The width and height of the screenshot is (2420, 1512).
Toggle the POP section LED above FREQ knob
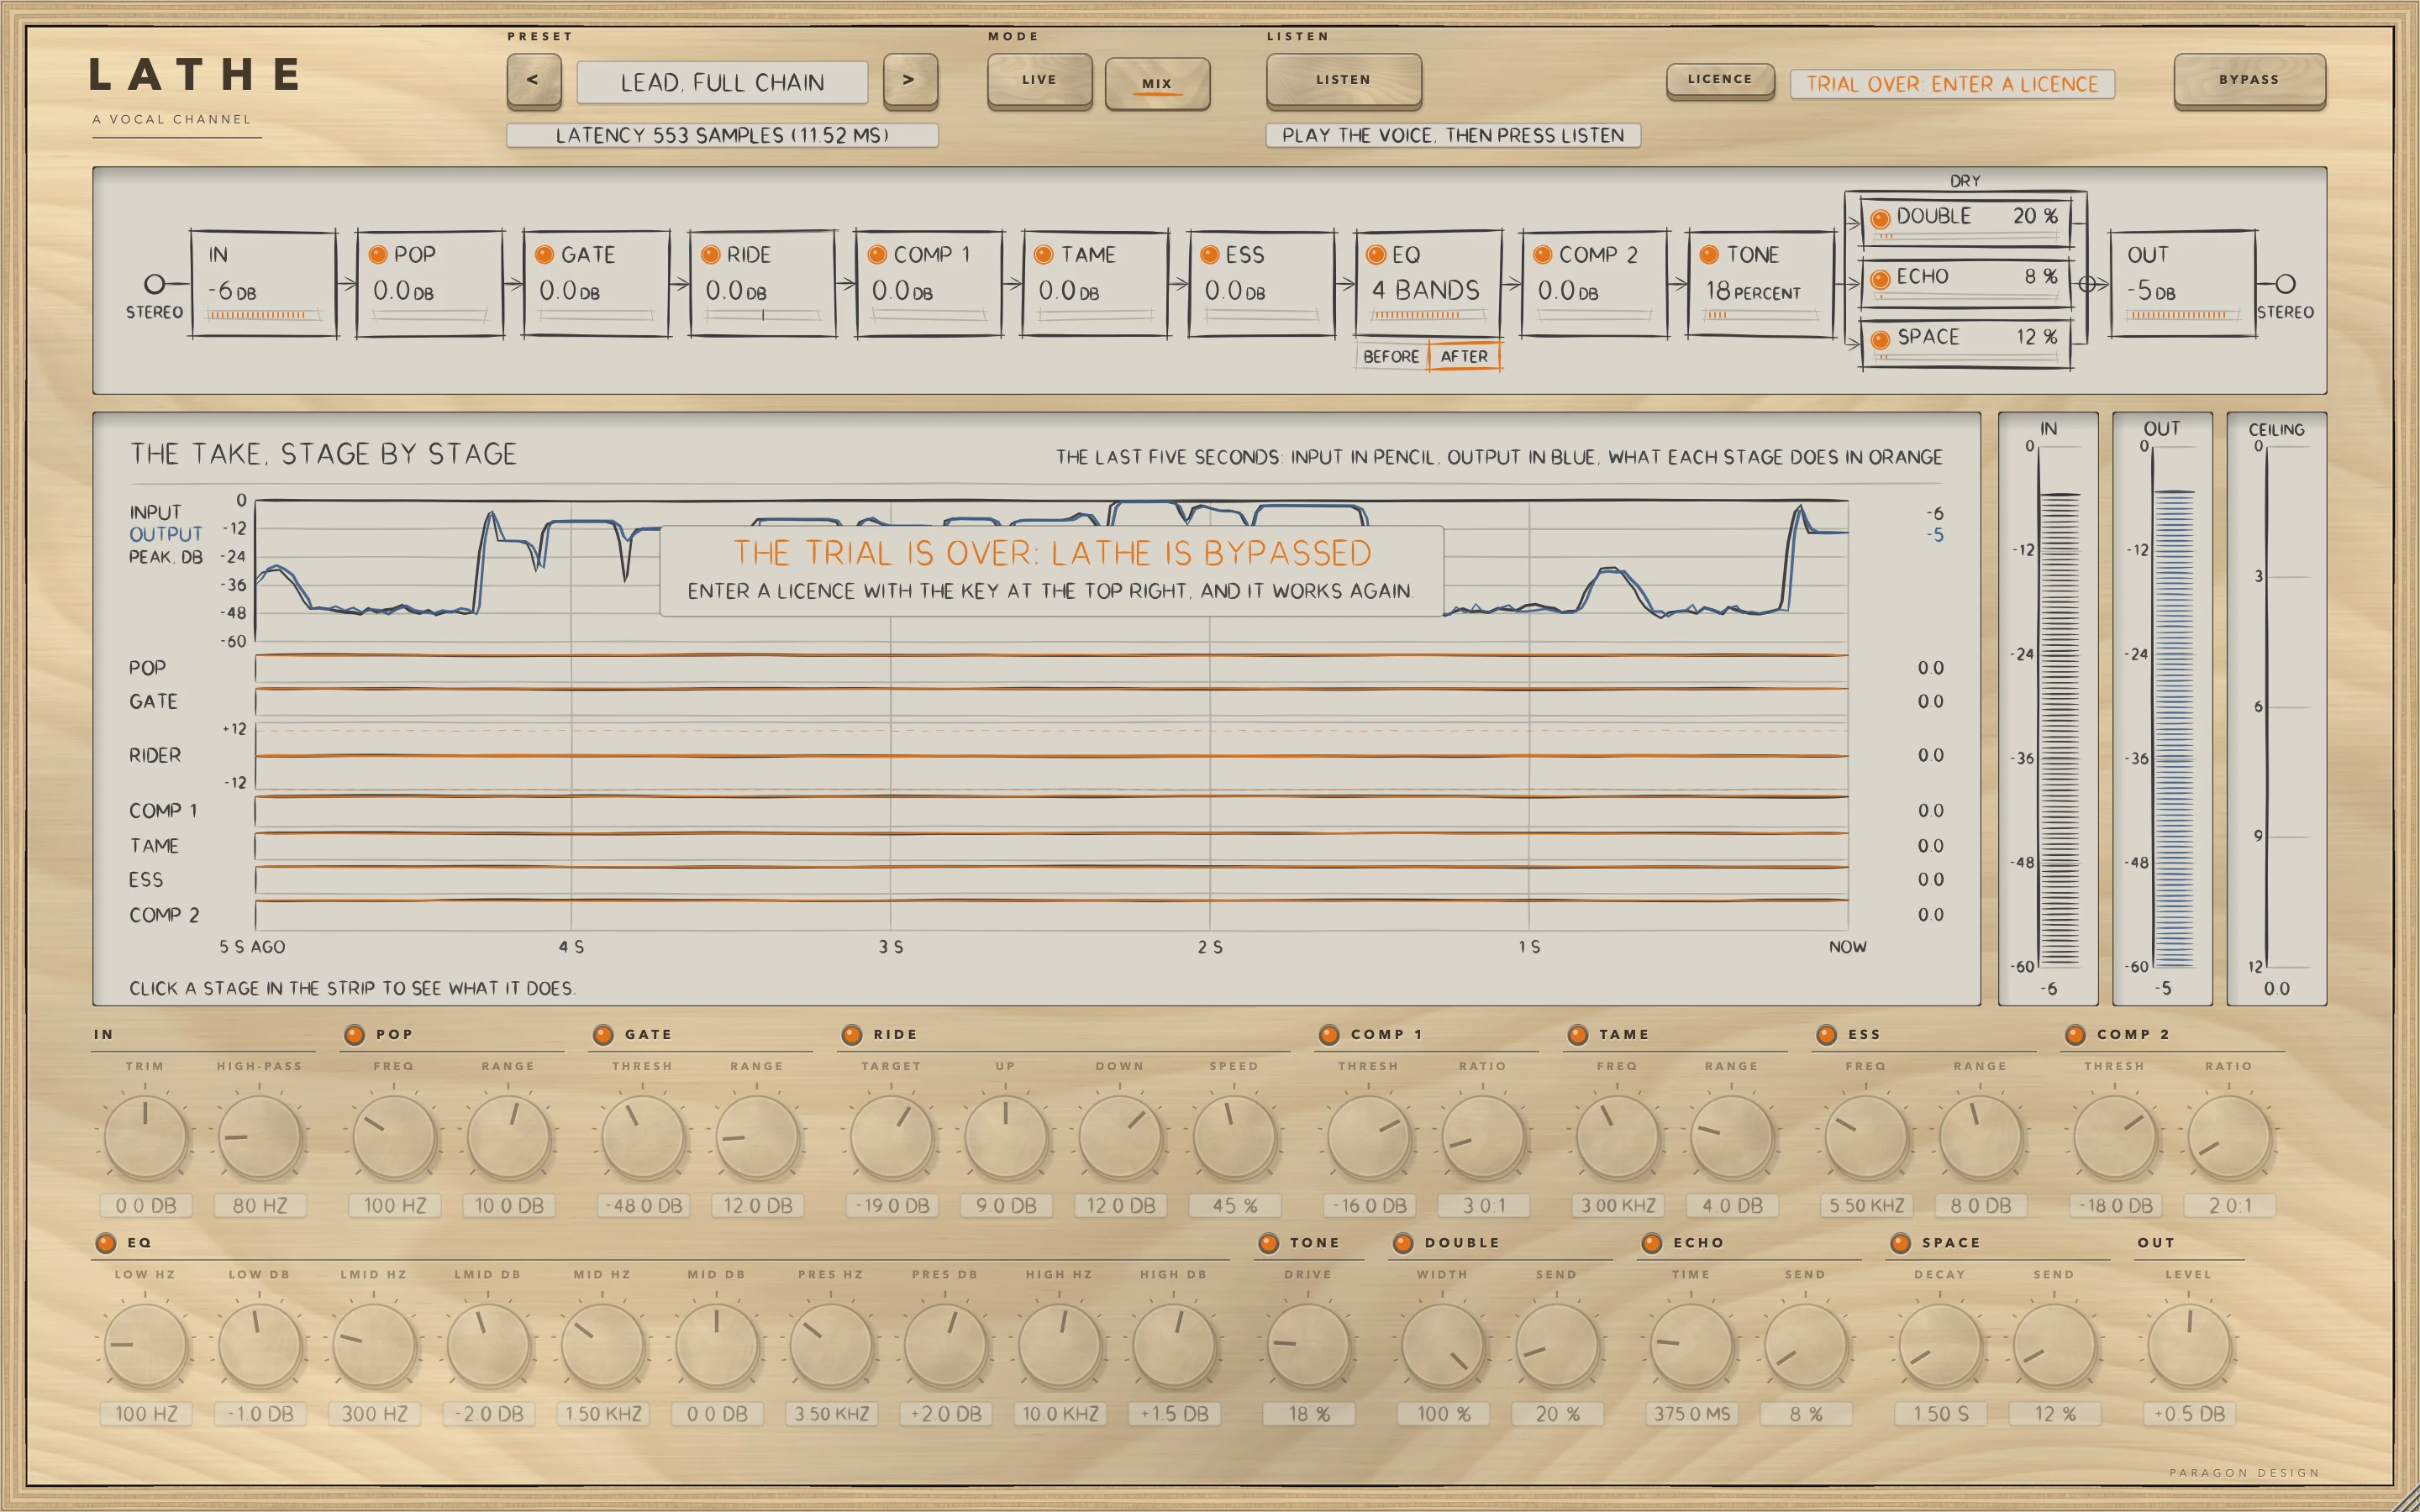pyautogui.click(x=354, y=1035)
